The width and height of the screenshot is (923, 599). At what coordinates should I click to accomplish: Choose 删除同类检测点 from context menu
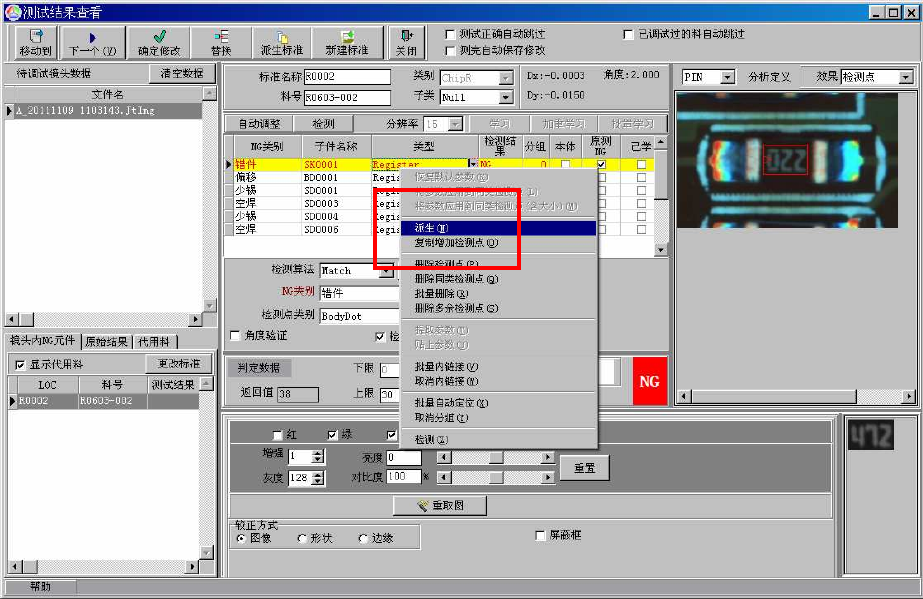point(498,279)
